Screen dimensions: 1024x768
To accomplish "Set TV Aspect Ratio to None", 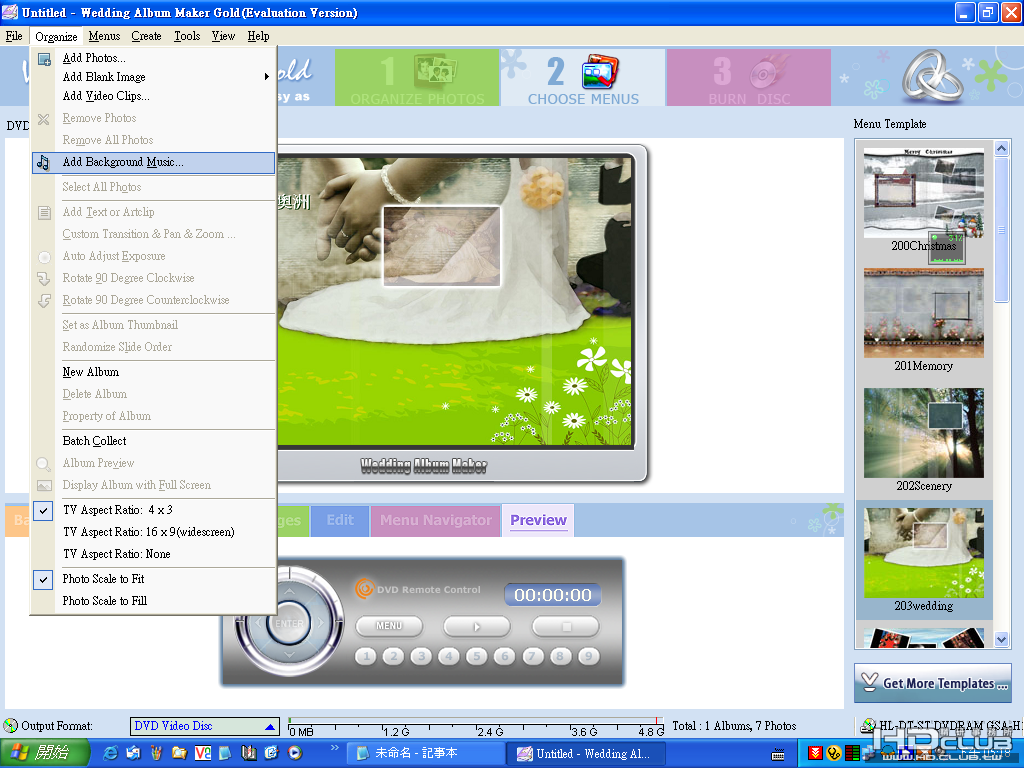I will click(116, 554).
